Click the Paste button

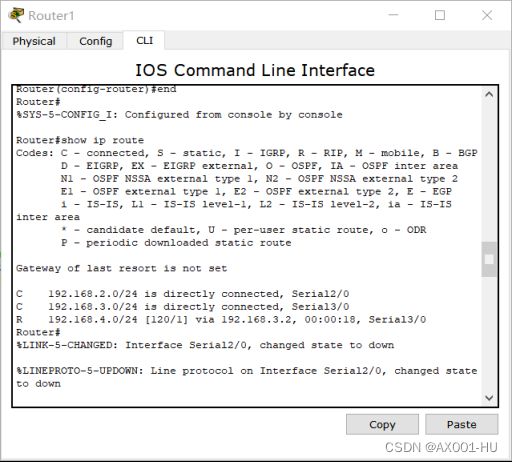click(462, 424)
